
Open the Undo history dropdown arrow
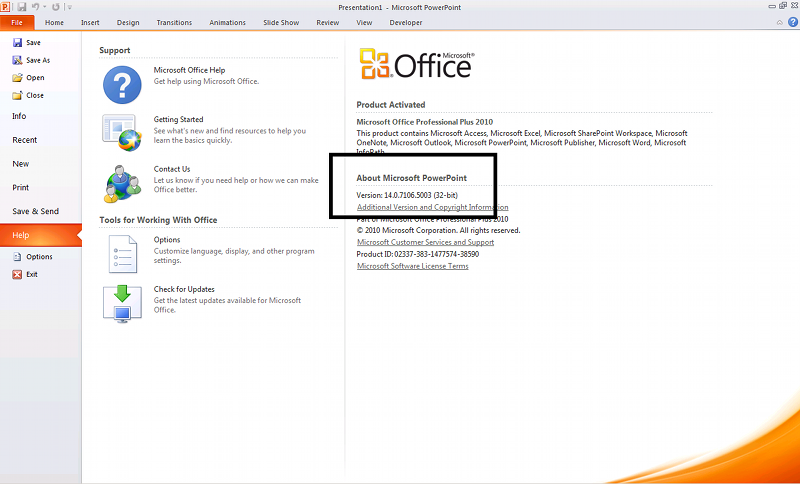[x=43, y=7]
